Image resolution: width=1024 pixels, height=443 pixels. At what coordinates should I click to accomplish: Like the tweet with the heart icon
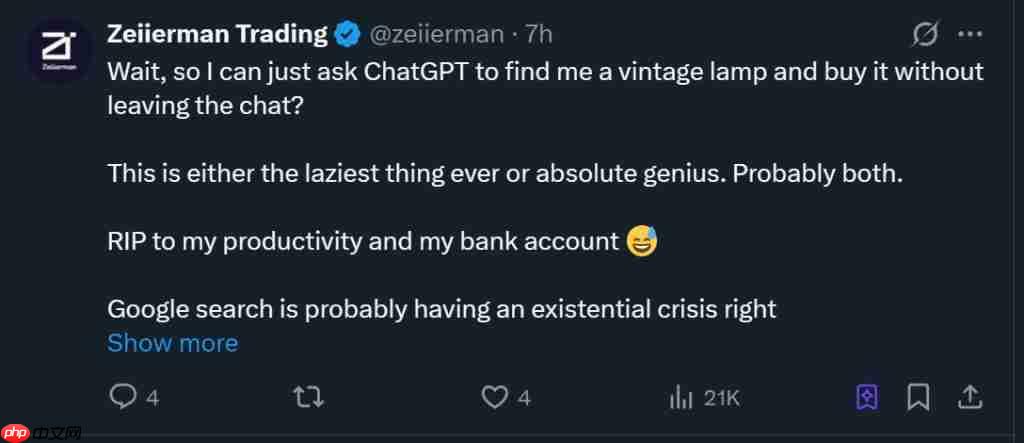[494, 397]
